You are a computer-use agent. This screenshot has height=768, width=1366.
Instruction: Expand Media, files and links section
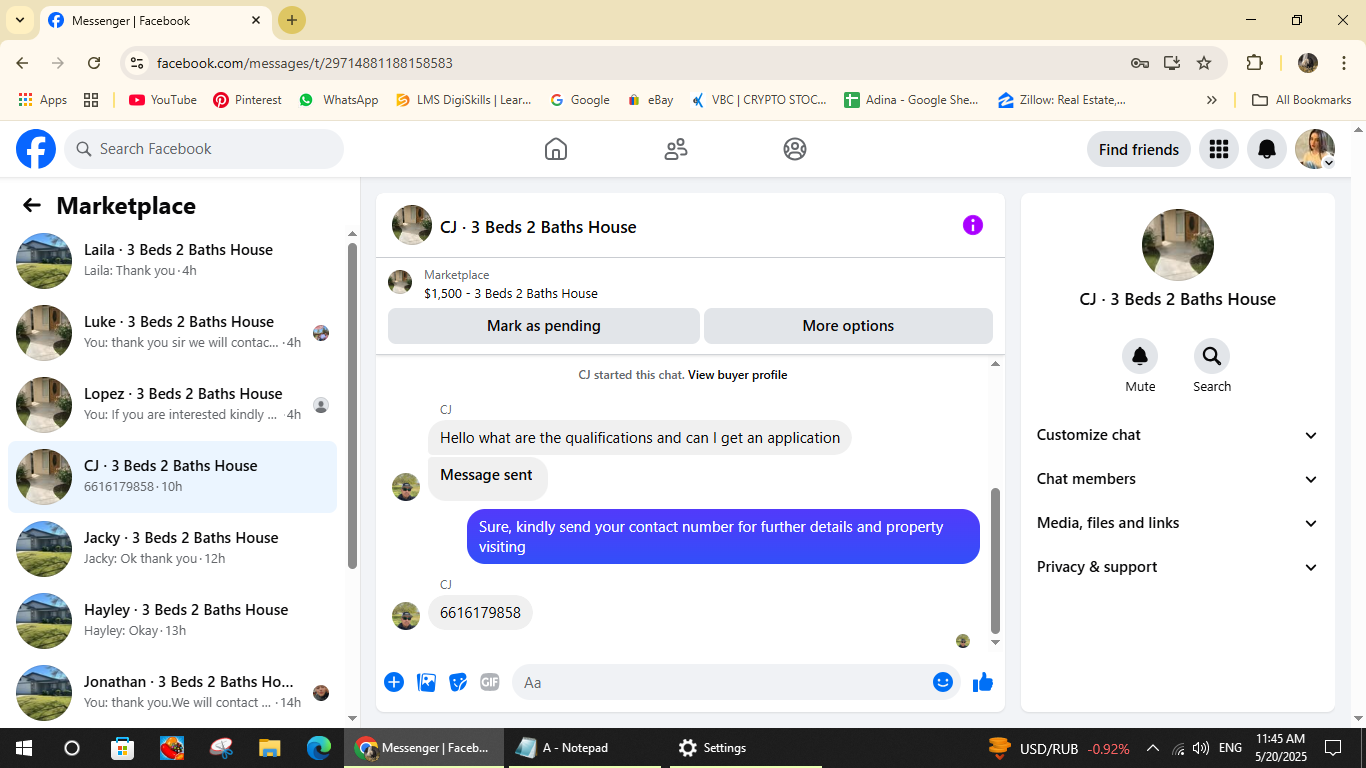[x=1178, y=523]
